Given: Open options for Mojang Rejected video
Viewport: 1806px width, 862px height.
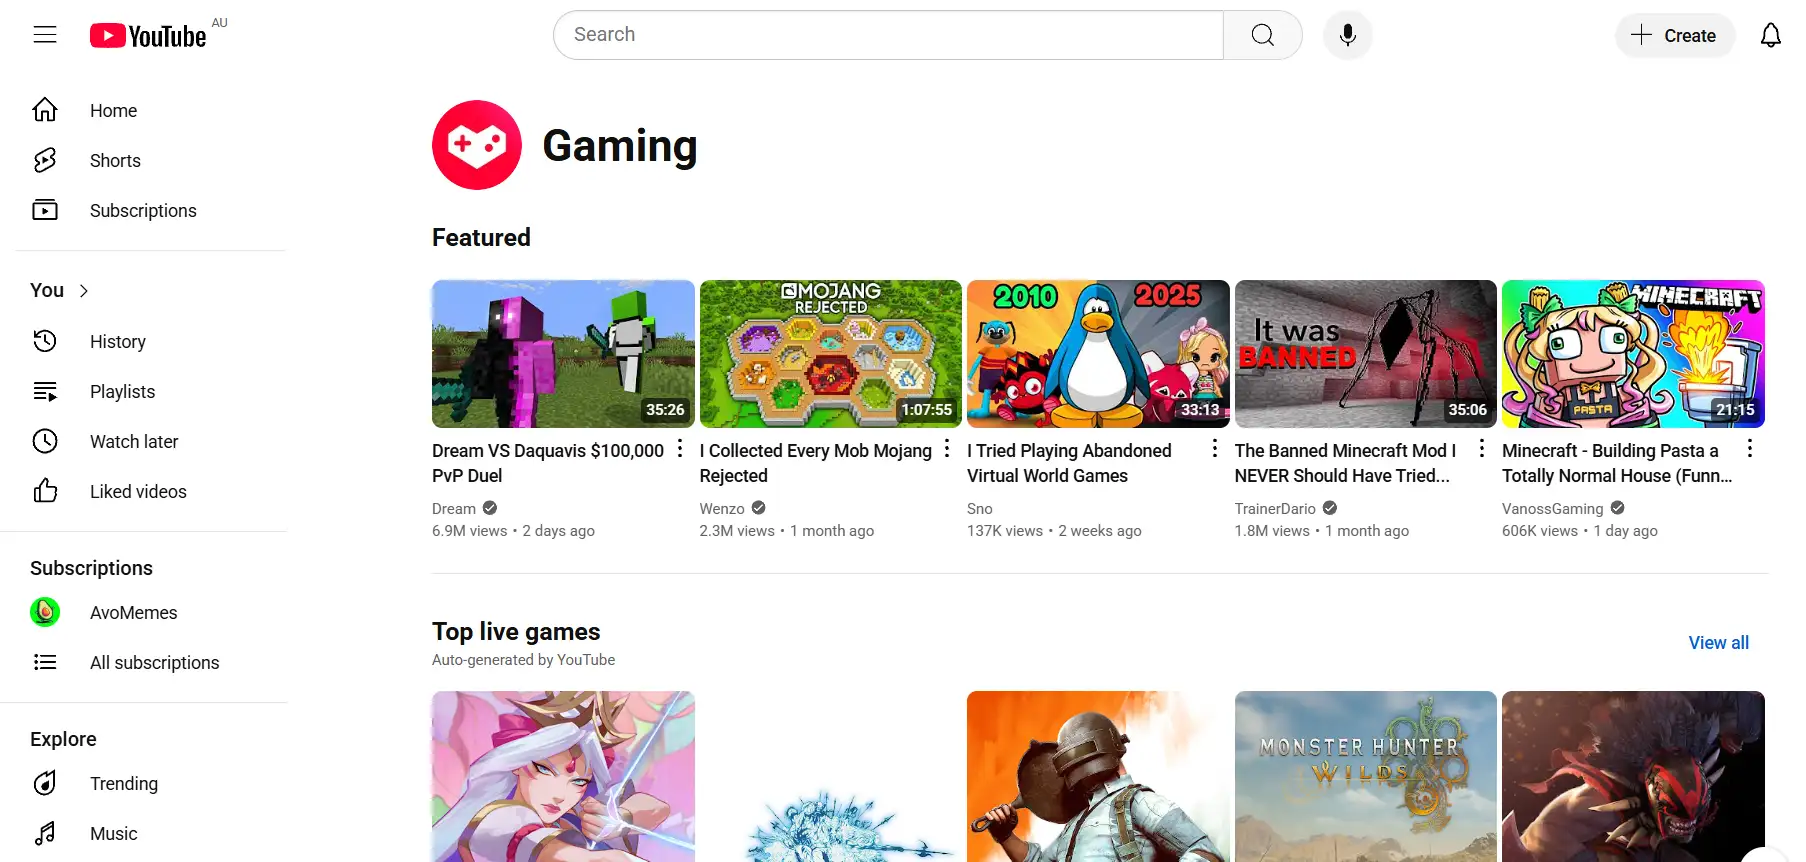Looking at the screenshot, I should pyautogui.click(x=947, y=448).
